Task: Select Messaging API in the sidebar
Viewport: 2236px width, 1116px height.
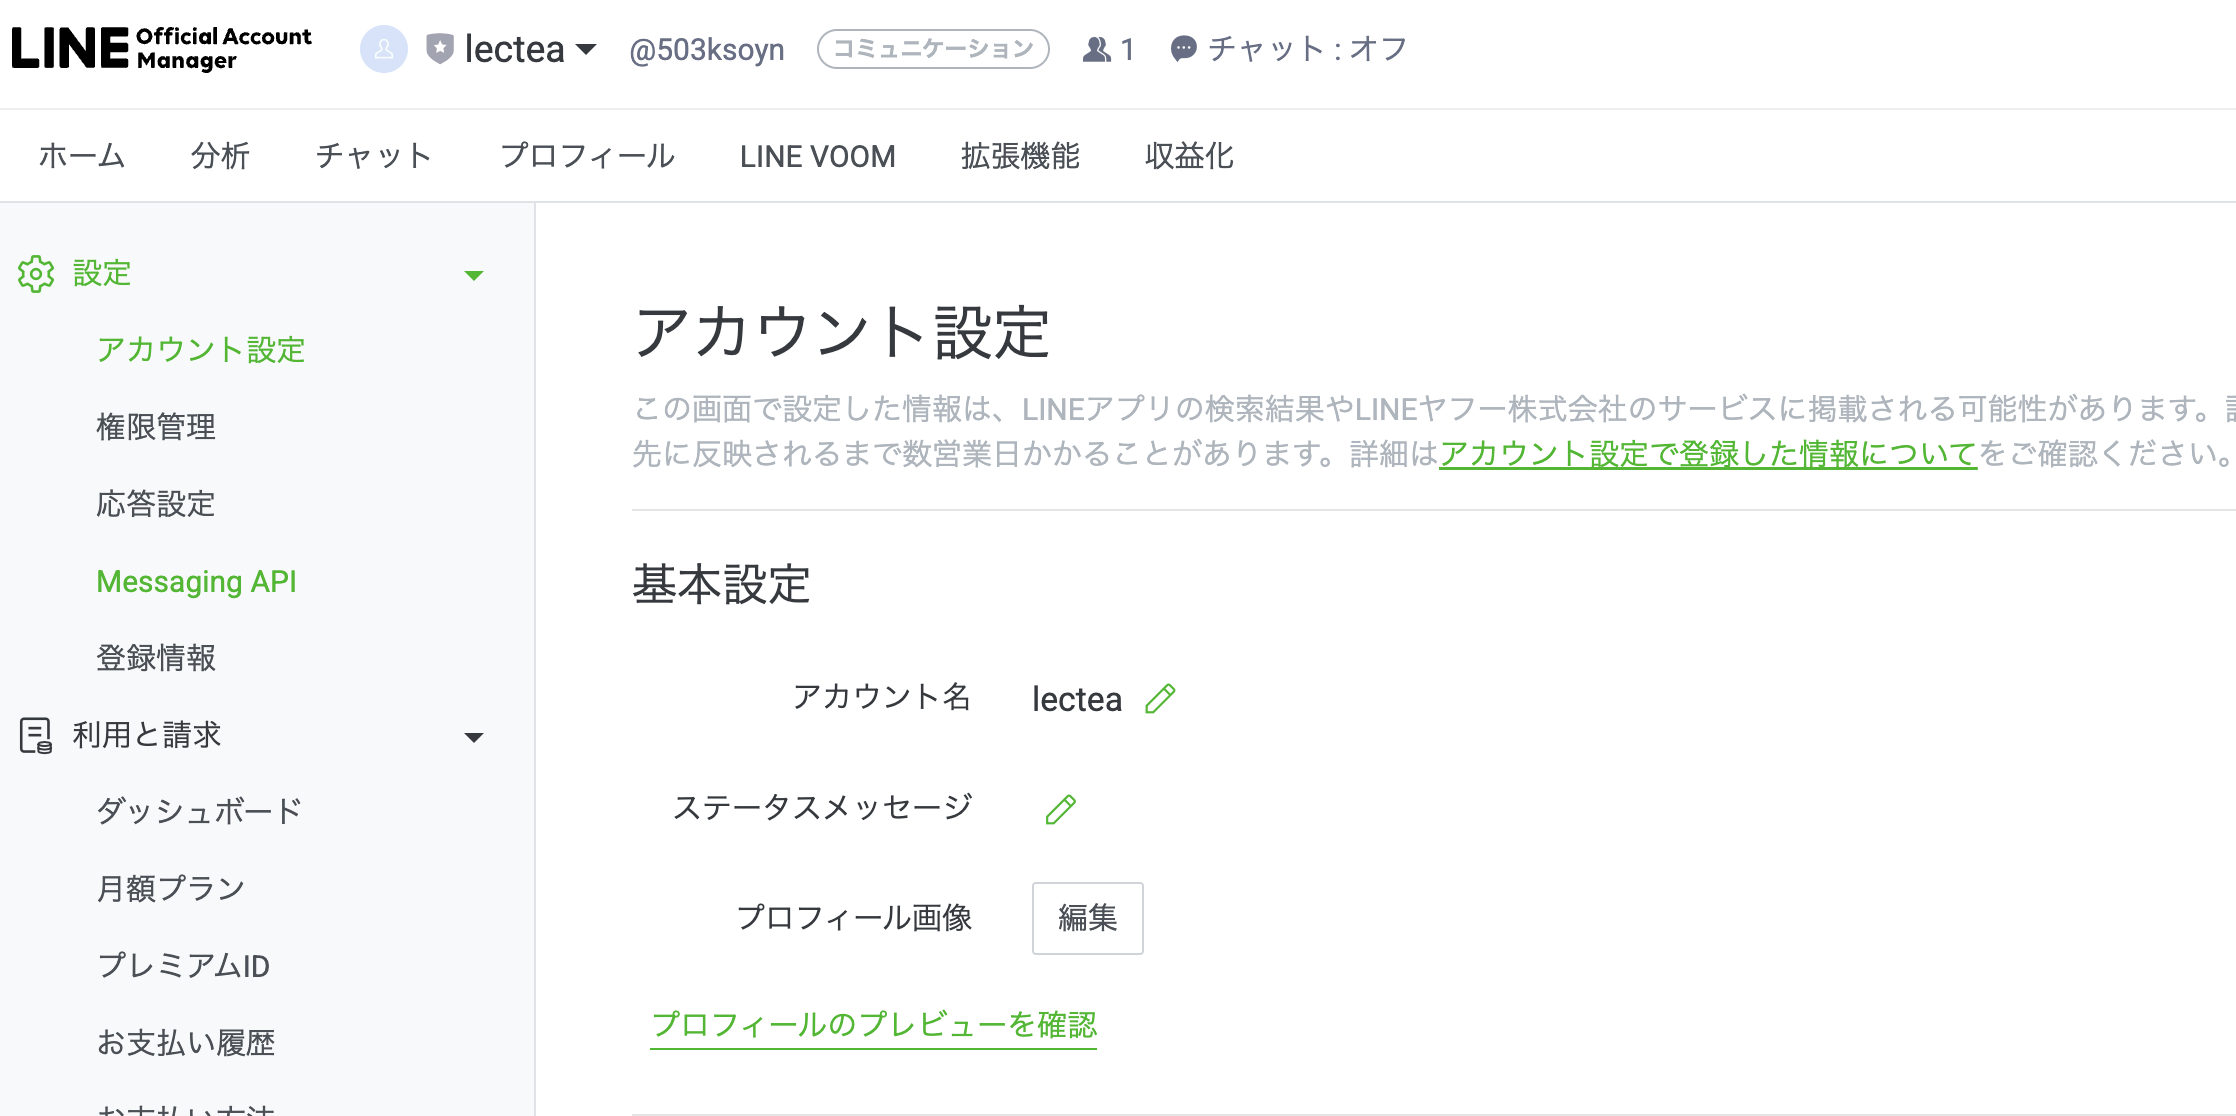Action: (197, 581)
